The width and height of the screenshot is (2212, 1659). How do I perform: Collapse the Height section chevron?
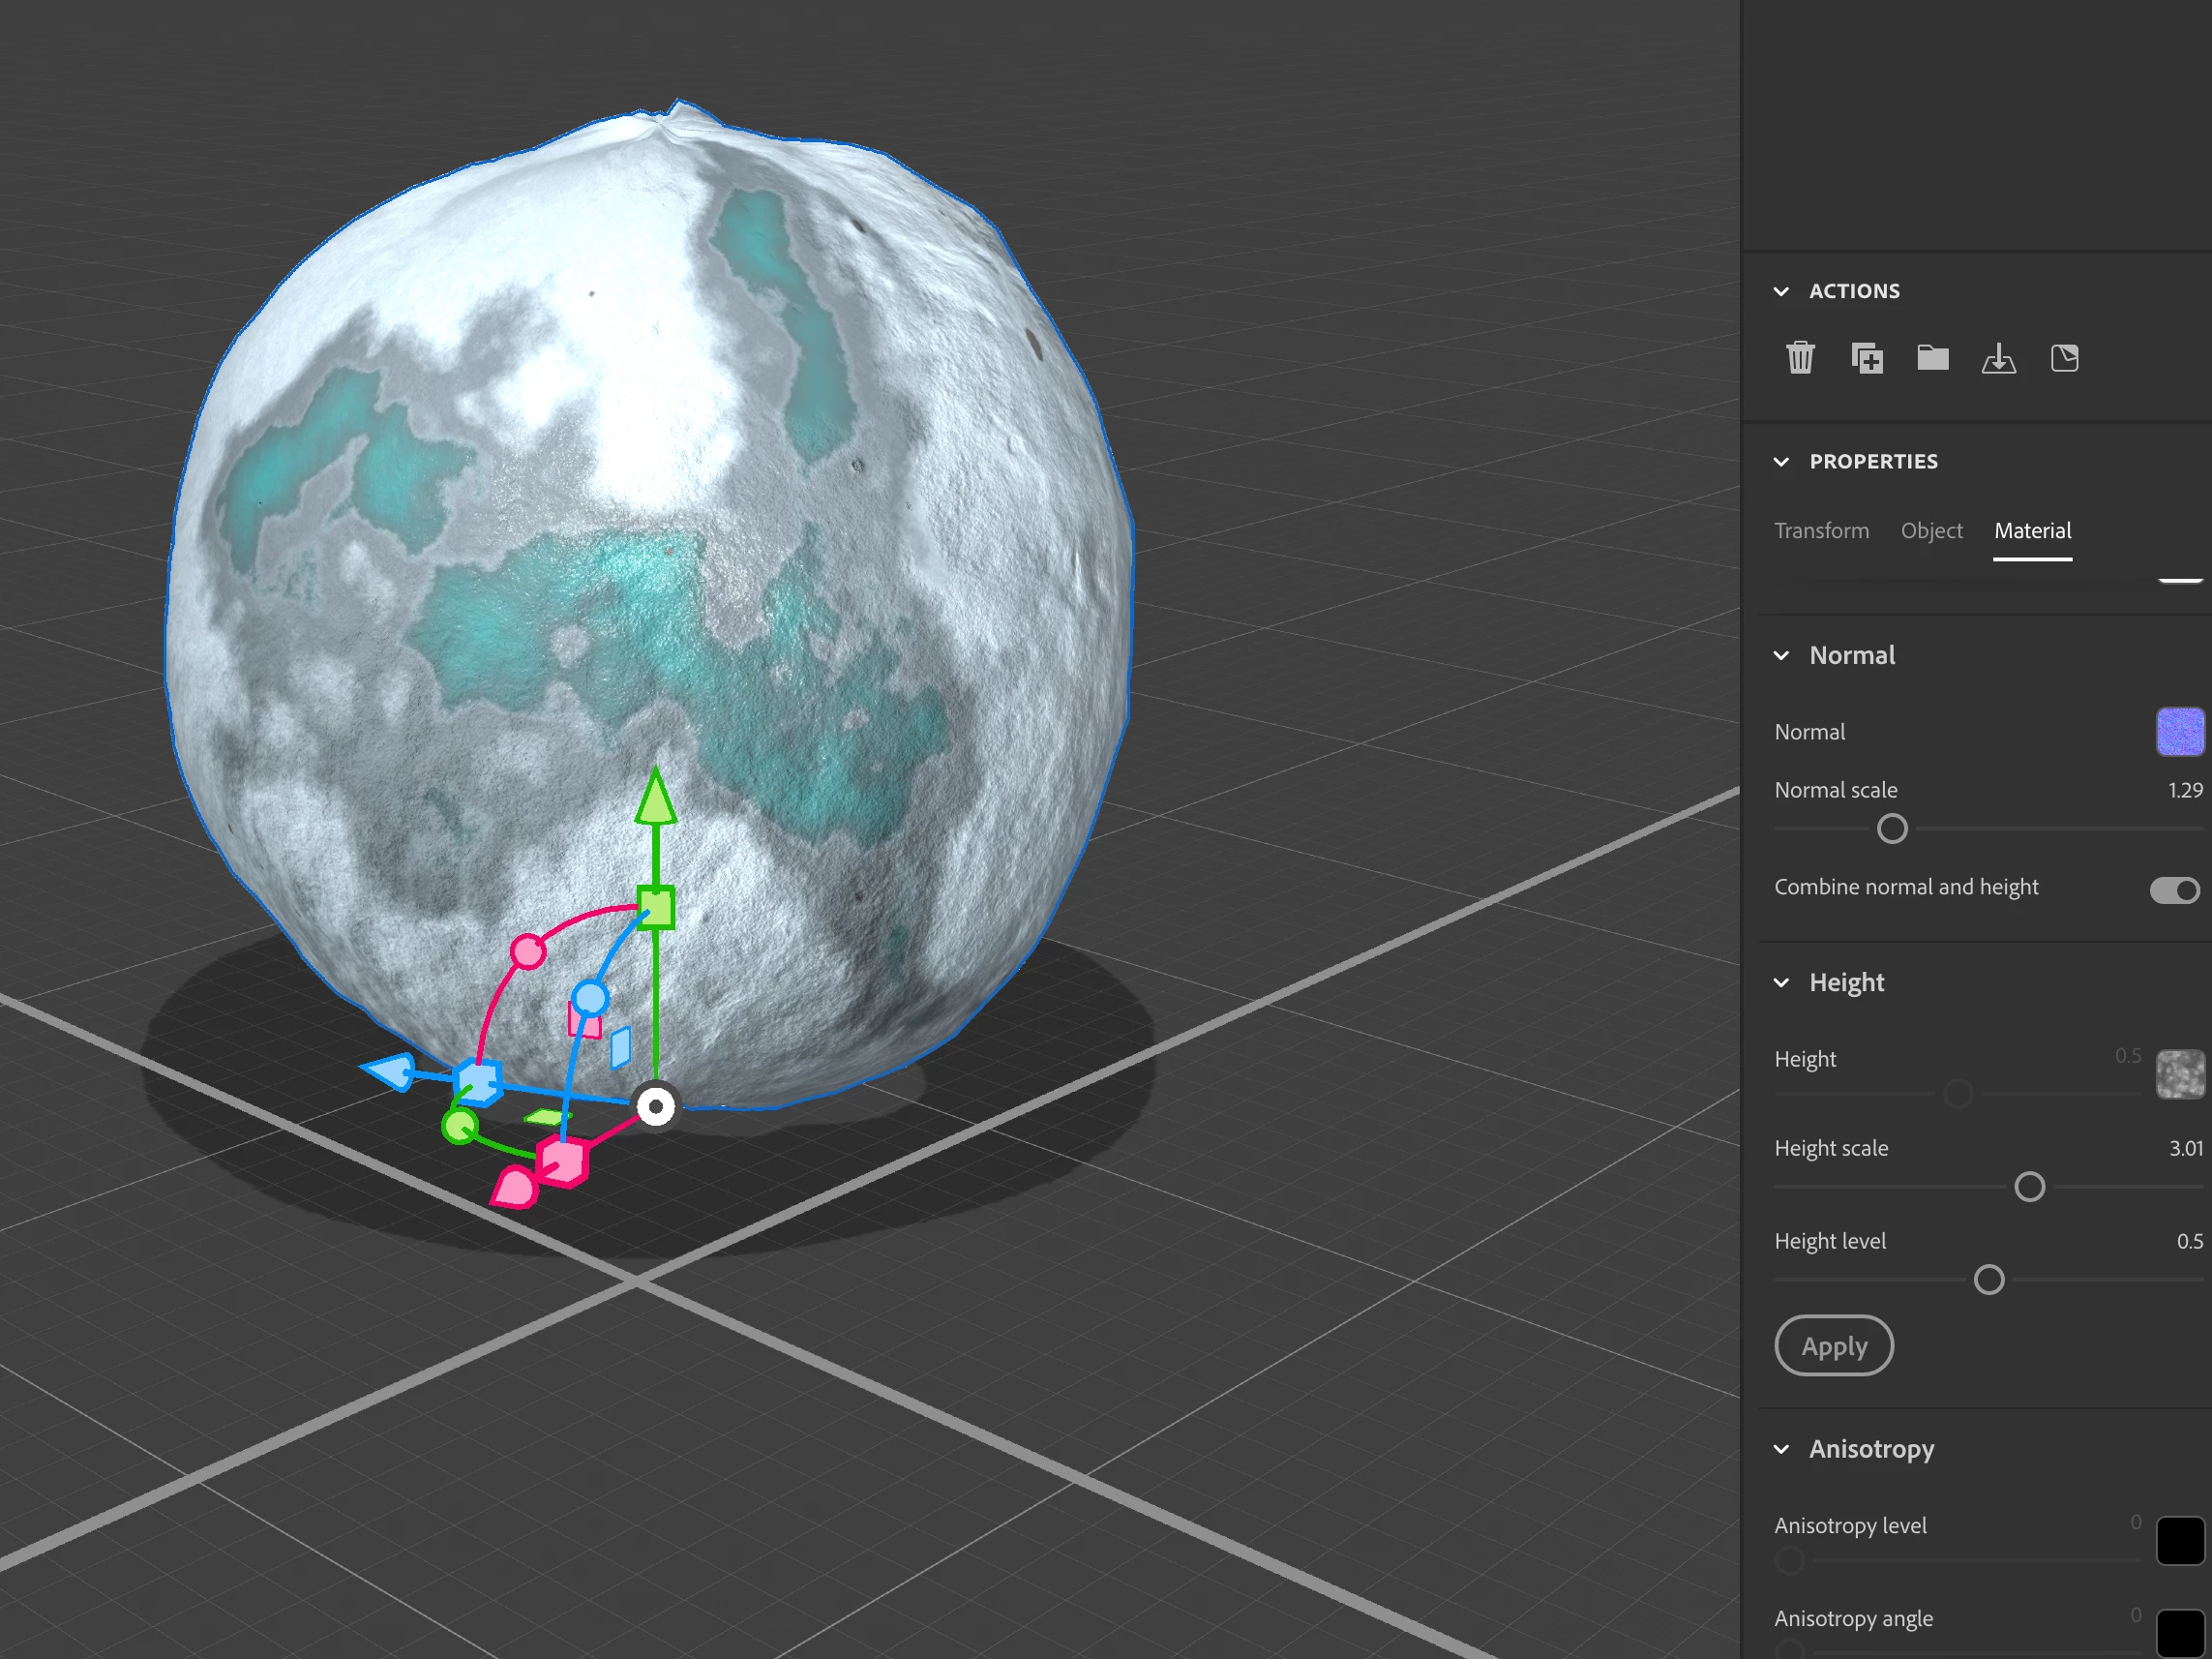tap(1781, 983)
